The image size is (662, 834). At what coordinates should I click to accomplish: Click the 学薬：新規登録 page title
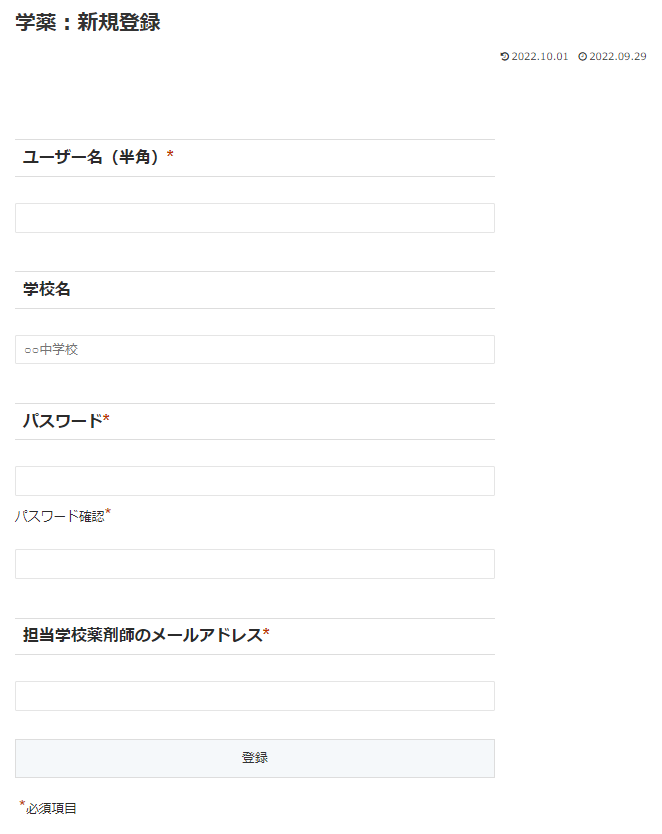tap(88, 23)
